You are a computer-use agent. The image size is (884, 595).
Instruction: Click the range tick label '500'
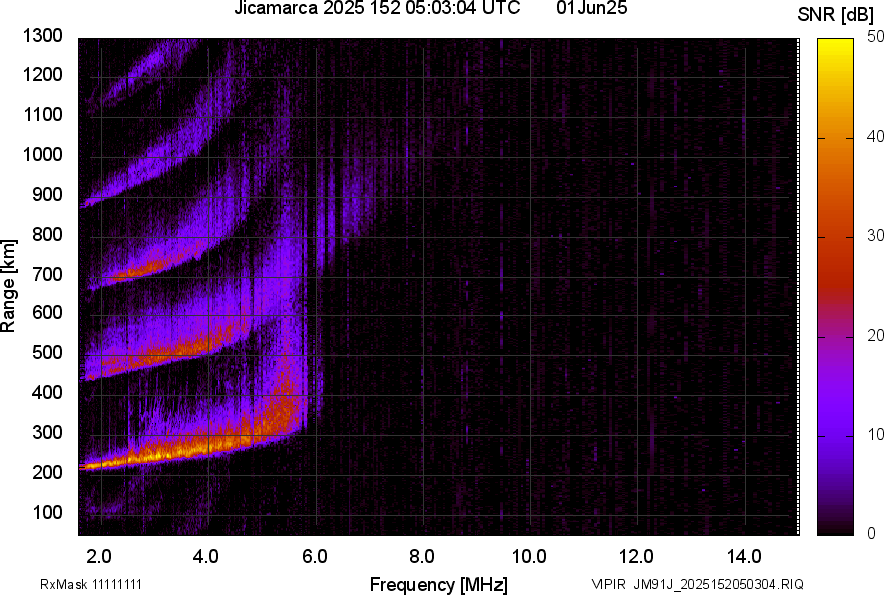pos(47,352)
